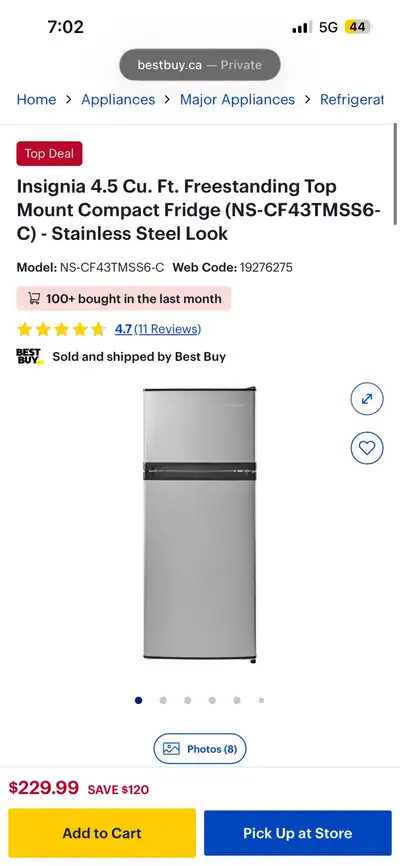Select the third image carousel dot
Image resolution: width=400 pixels, height=866 pixels.
tap(187, 700)
